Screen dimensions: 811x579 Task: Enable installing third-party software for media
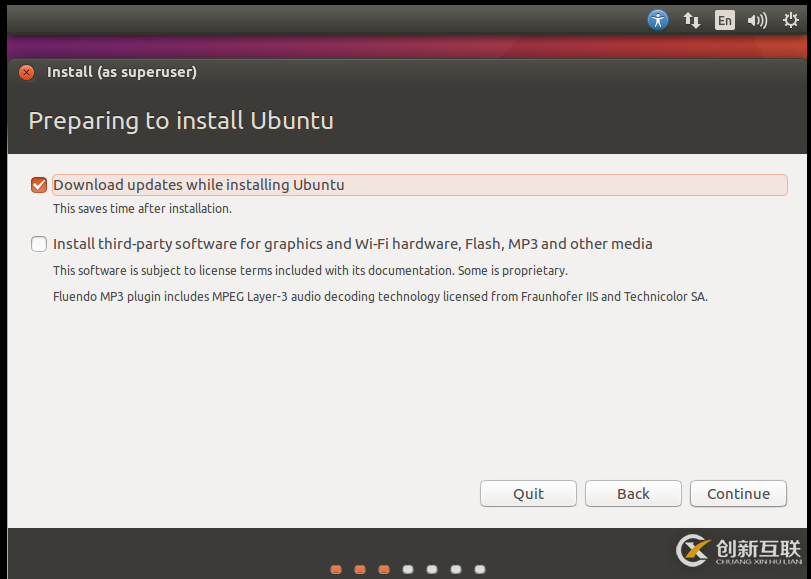pyautogui.click(x=38, y=243)
